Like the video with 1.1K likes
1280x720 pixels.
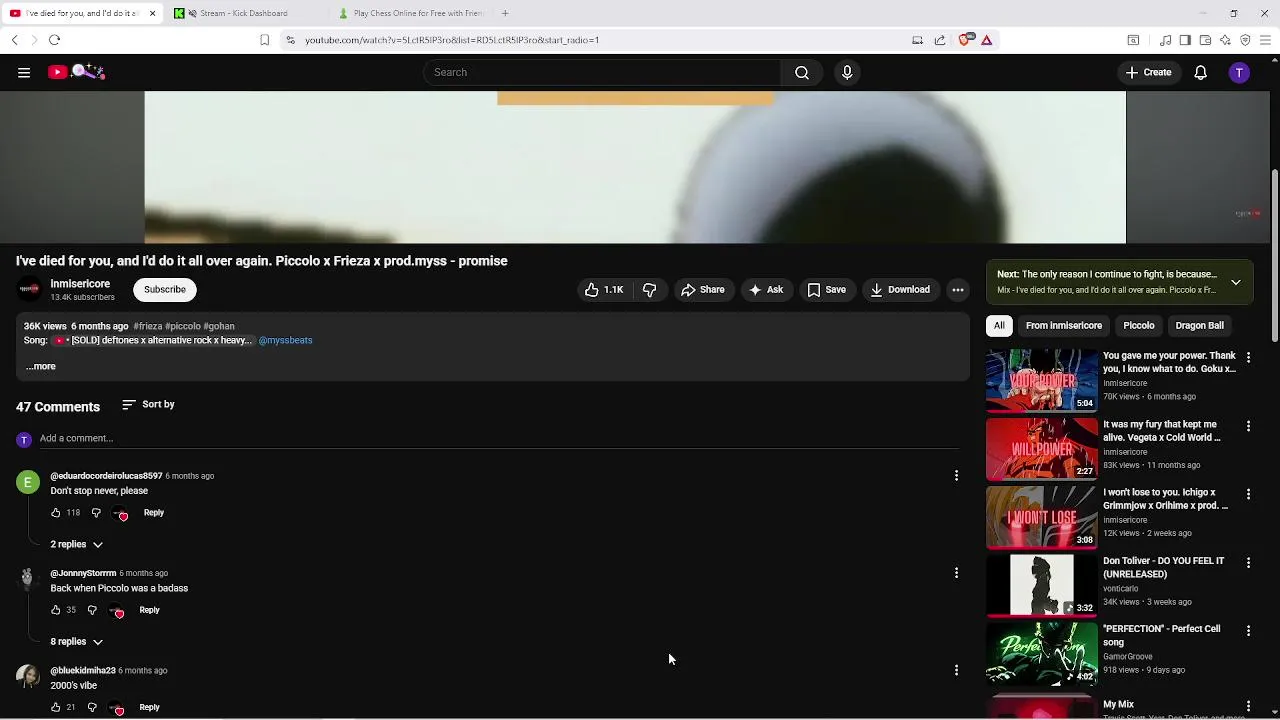point(604,290)
